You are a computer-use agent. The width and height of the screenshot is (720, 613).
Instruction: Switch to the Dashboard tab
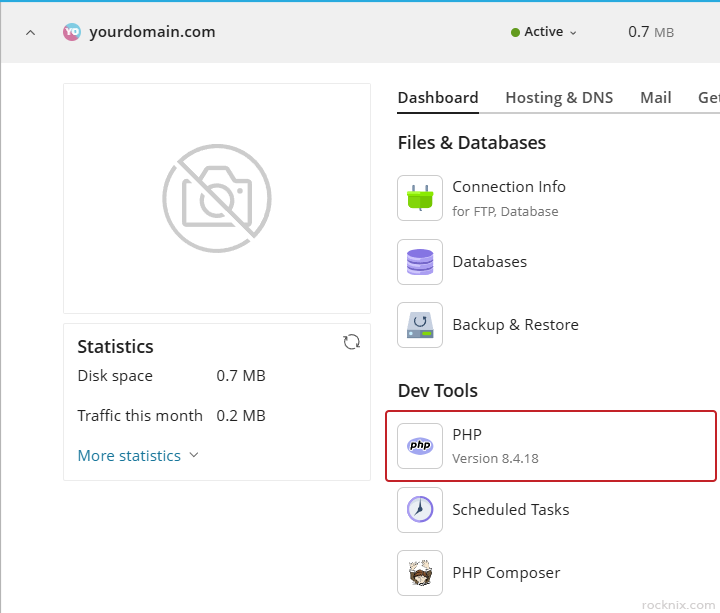[438, 97]
